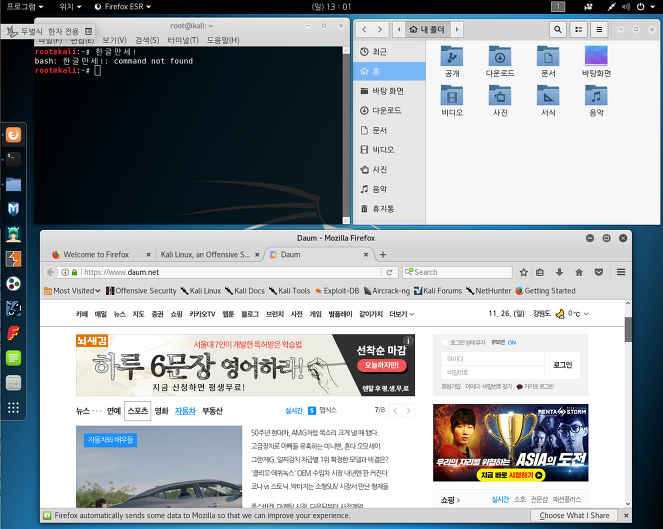Select 최근 in file manager sidebar
This screenshot has height=529, width=663.
pyautogui.click(x=389, y=52)
